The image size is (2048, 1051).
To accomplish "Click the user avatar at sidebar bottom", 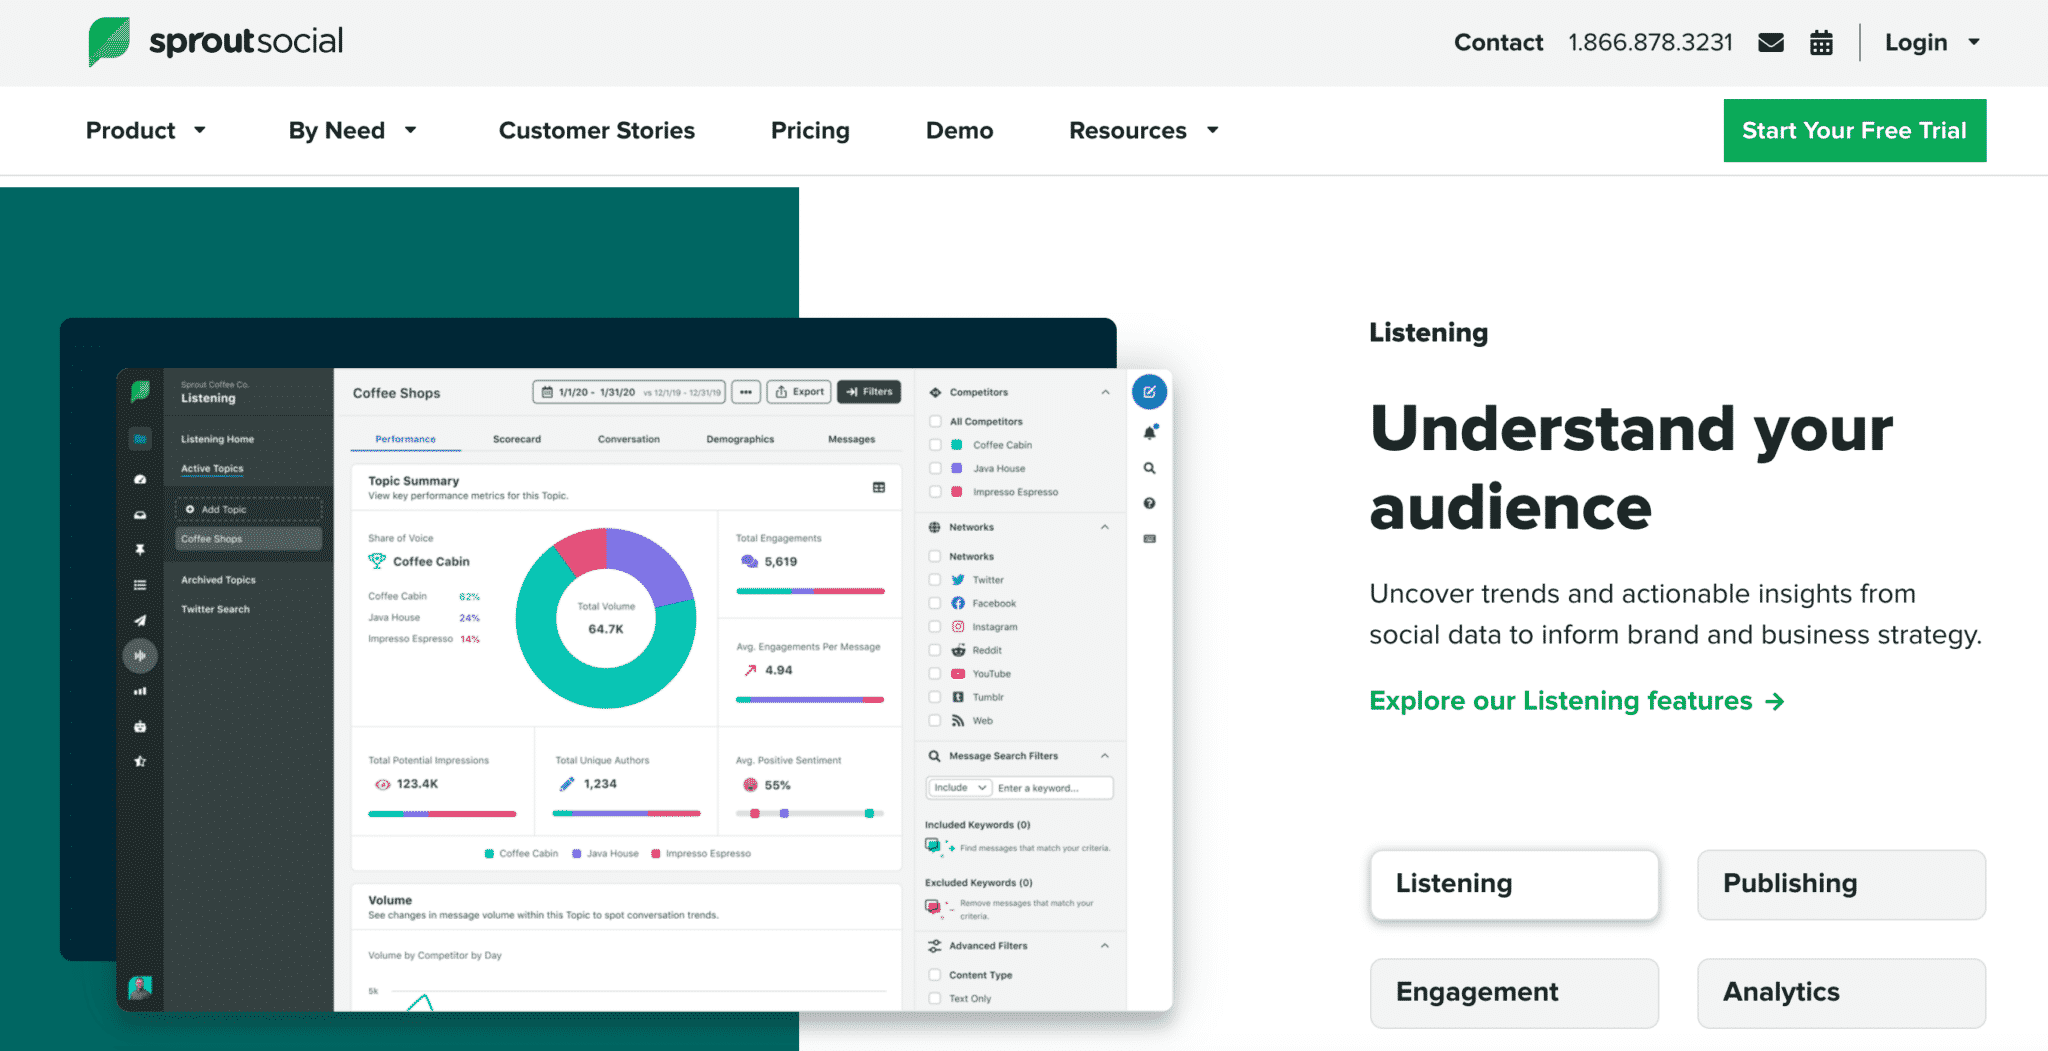I will (140, 987).
